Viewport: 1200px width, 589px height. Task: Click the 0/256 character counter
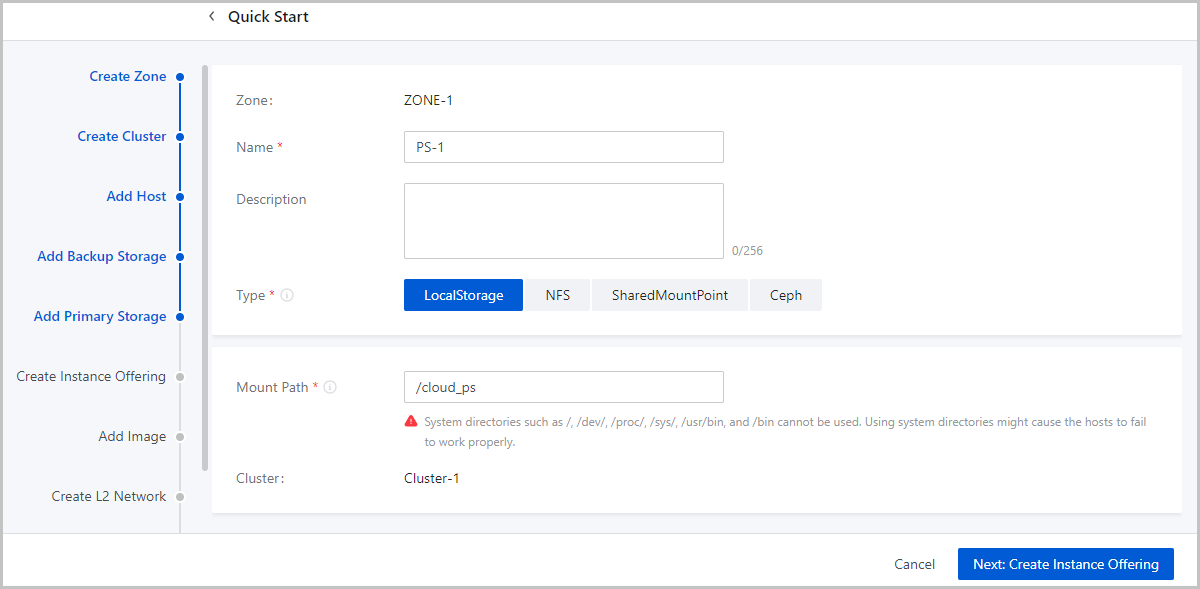(x=747, y=251)
